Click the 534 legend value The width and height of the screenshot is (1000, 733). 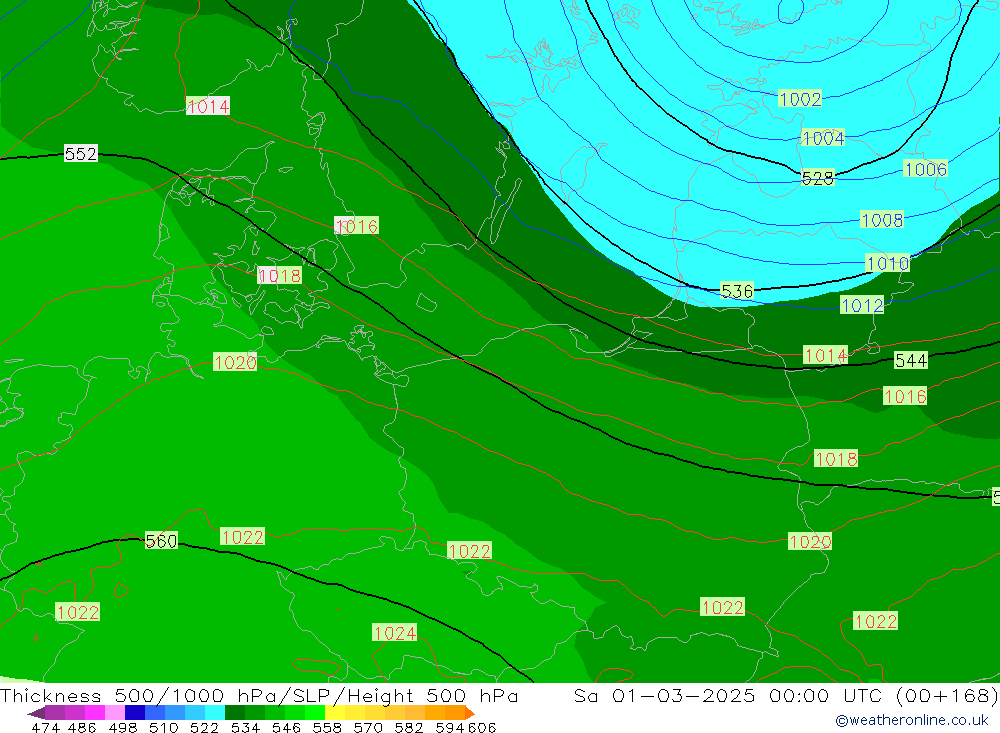(246, 728)
